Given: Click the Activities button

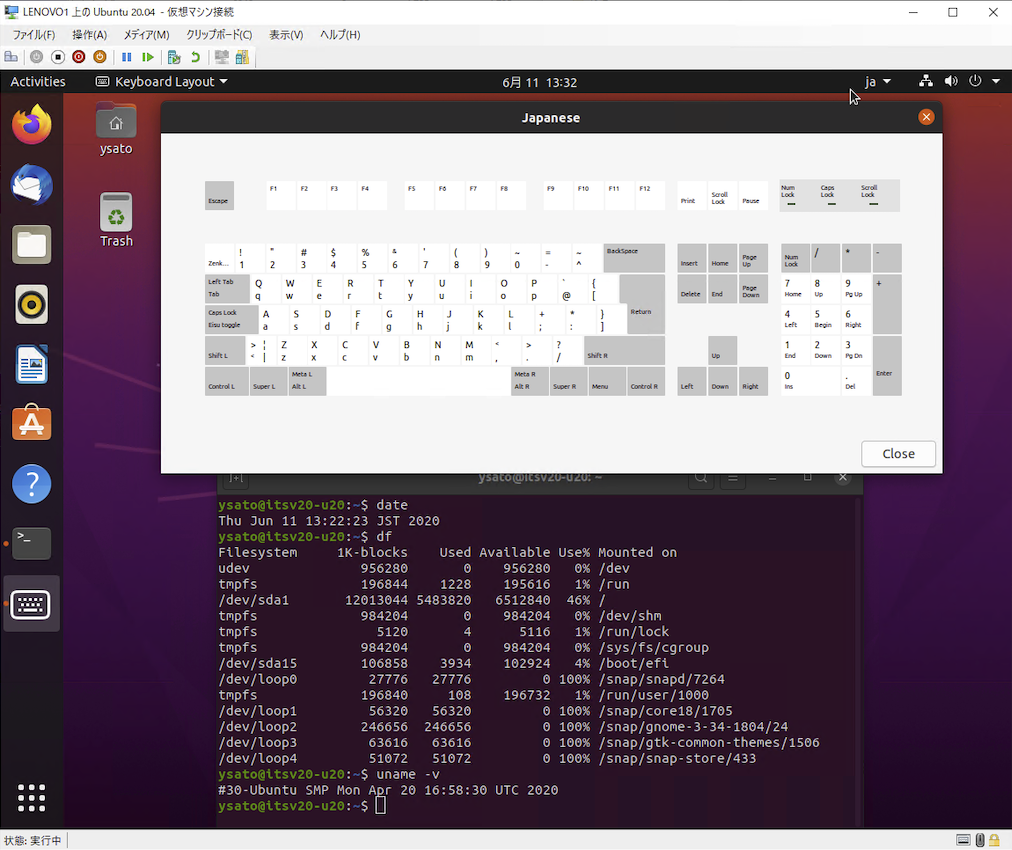Looking at the screenshot, I should (x=38, y=82).
